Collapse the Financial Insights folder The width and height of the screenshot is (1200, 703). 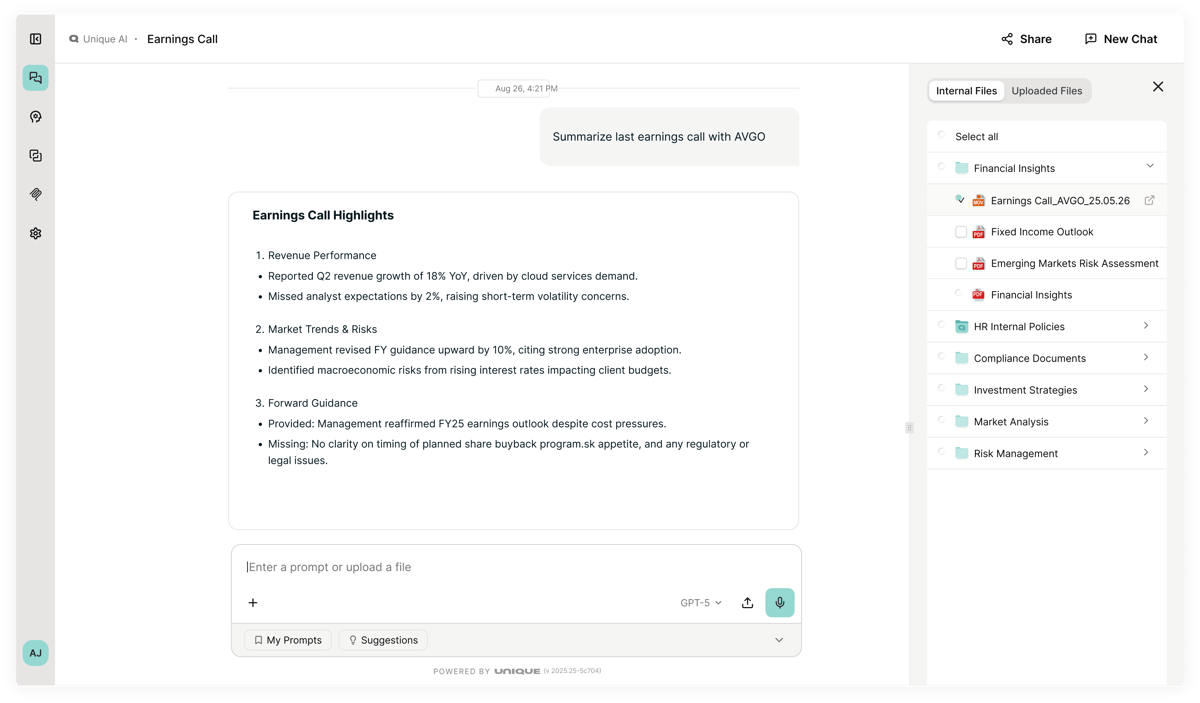tap(1150, 167)
